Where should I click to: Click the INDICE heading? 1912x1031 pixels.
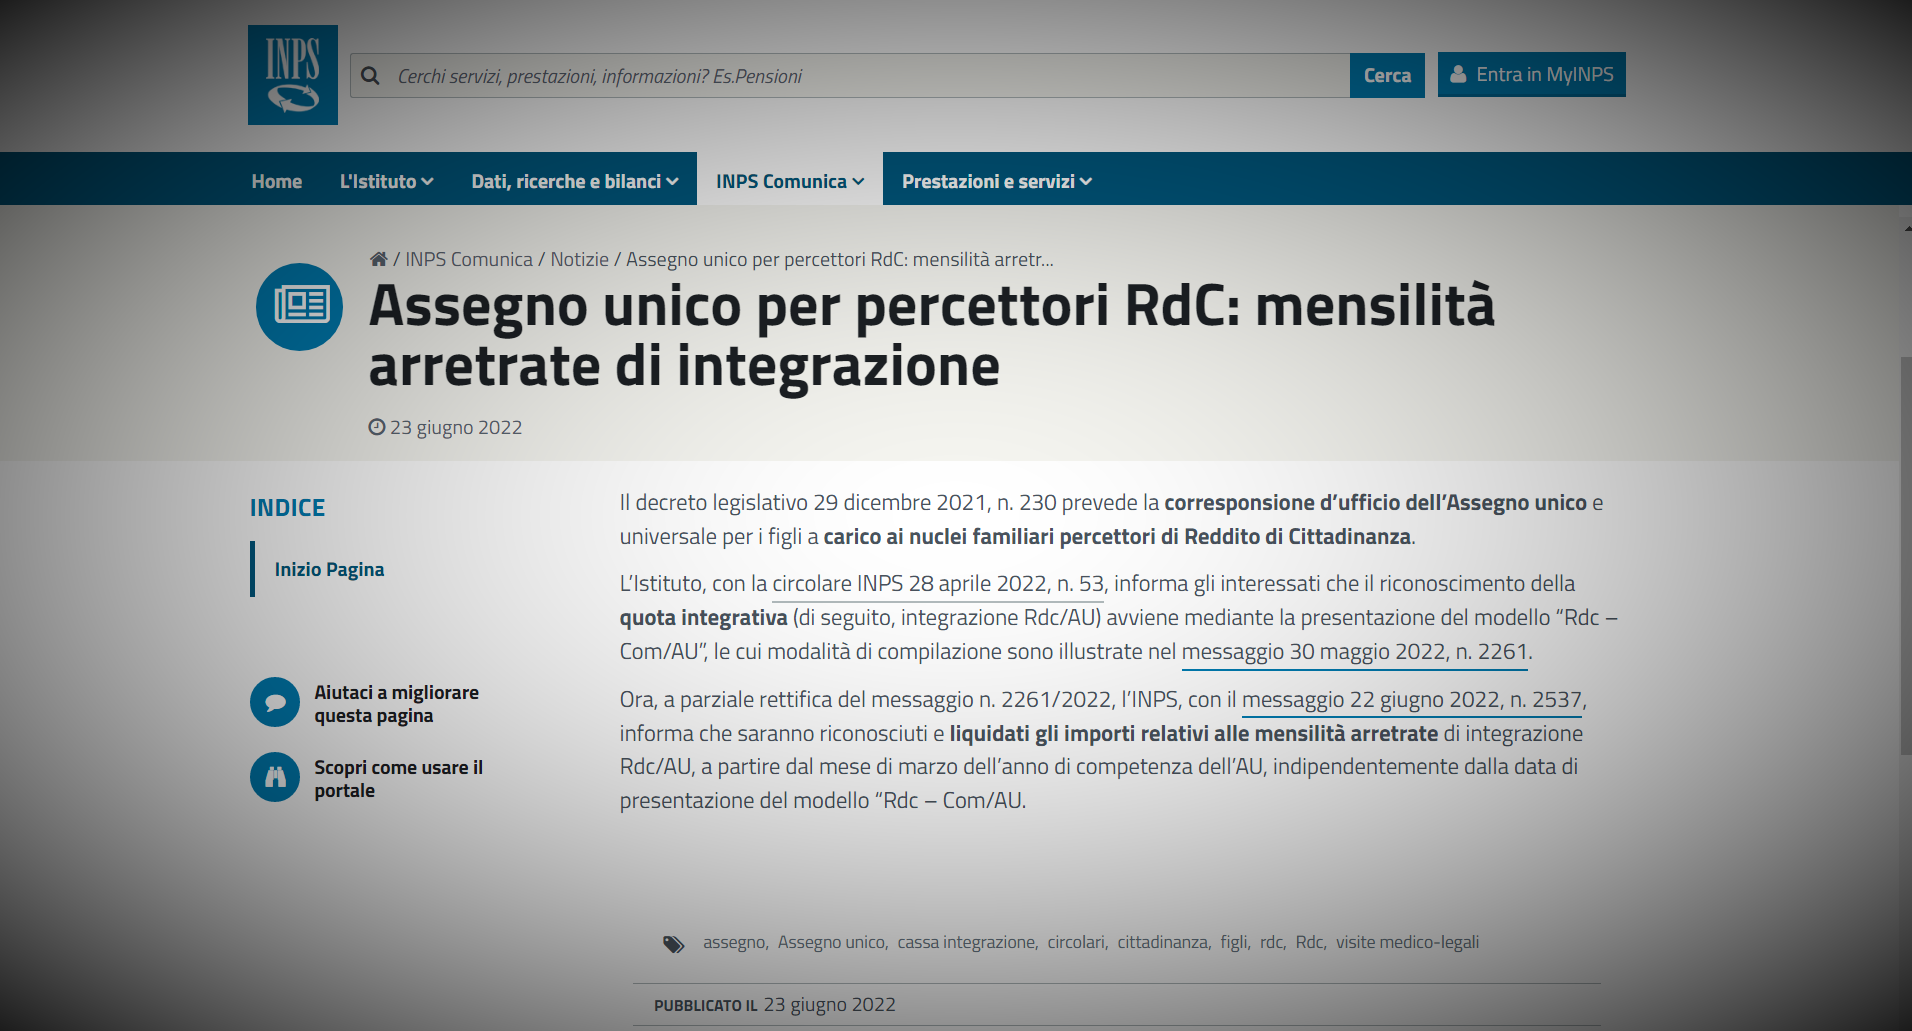(x=287, y=508)
